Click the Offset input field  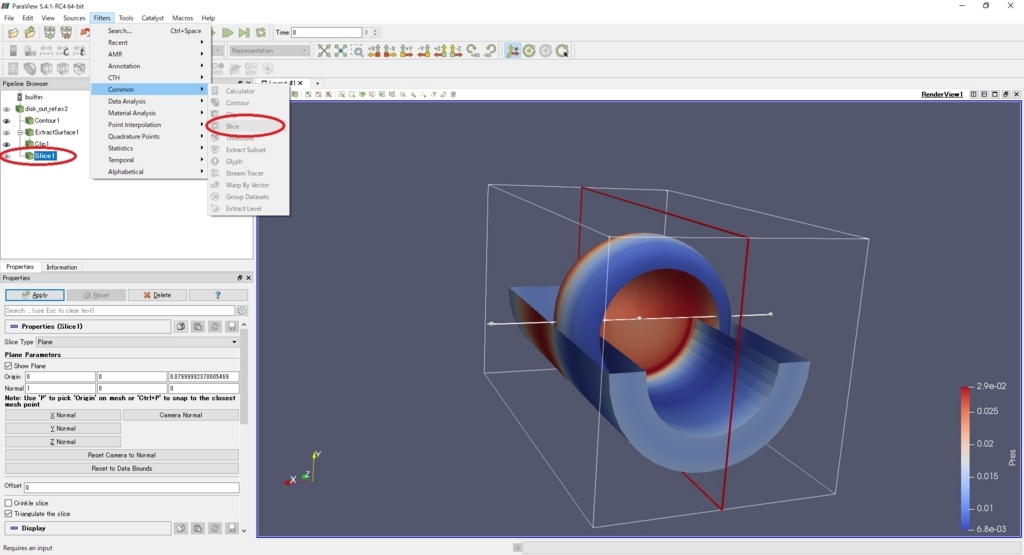click(132, 488)
